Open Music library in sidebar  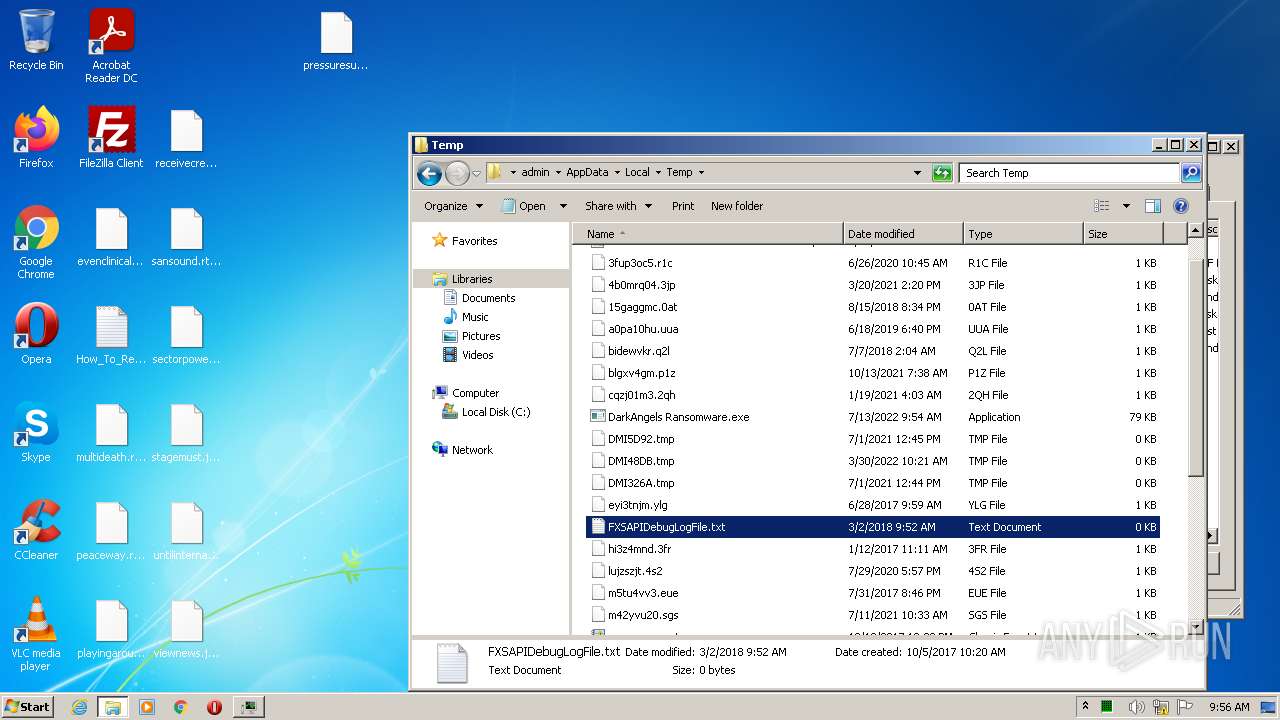(475, 317)
